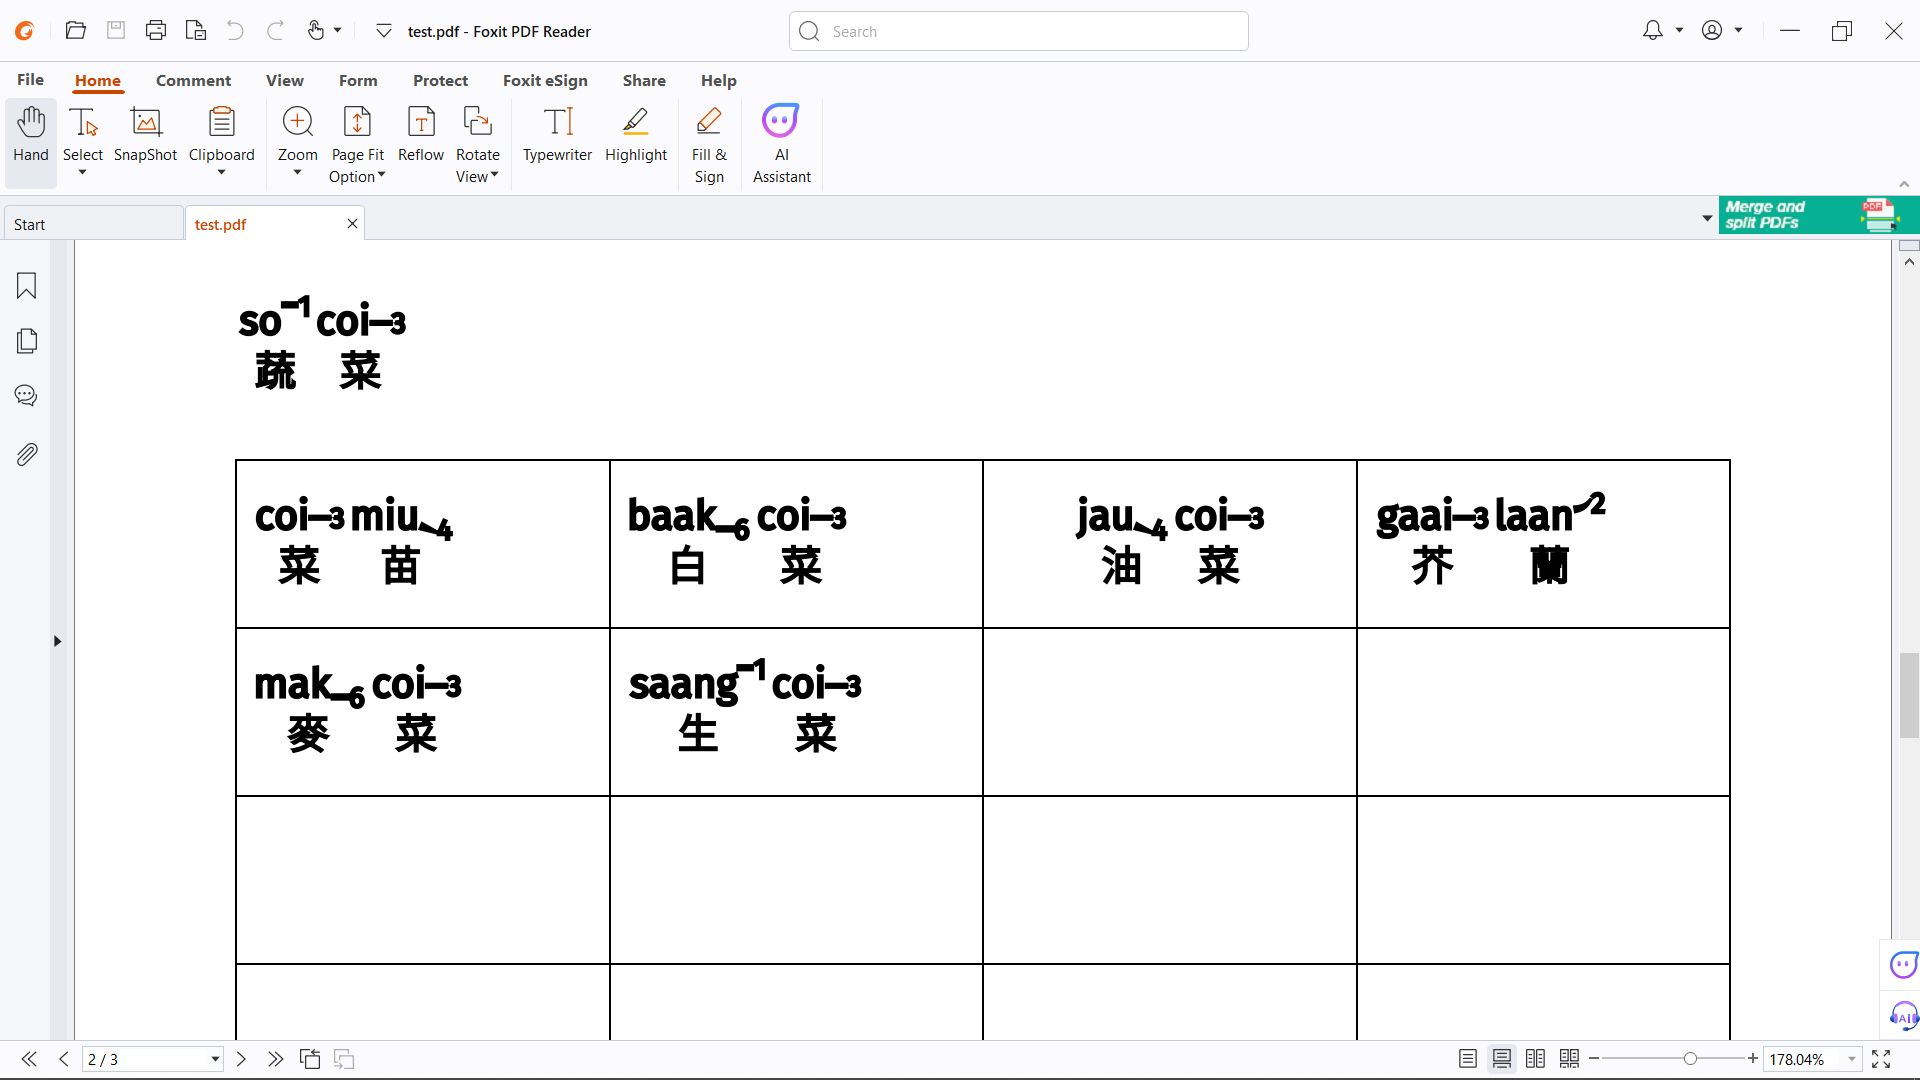This screenshot has width=1920, height=1080.
Task: Open the Comment ribbon tab
Action: [193, 80]
